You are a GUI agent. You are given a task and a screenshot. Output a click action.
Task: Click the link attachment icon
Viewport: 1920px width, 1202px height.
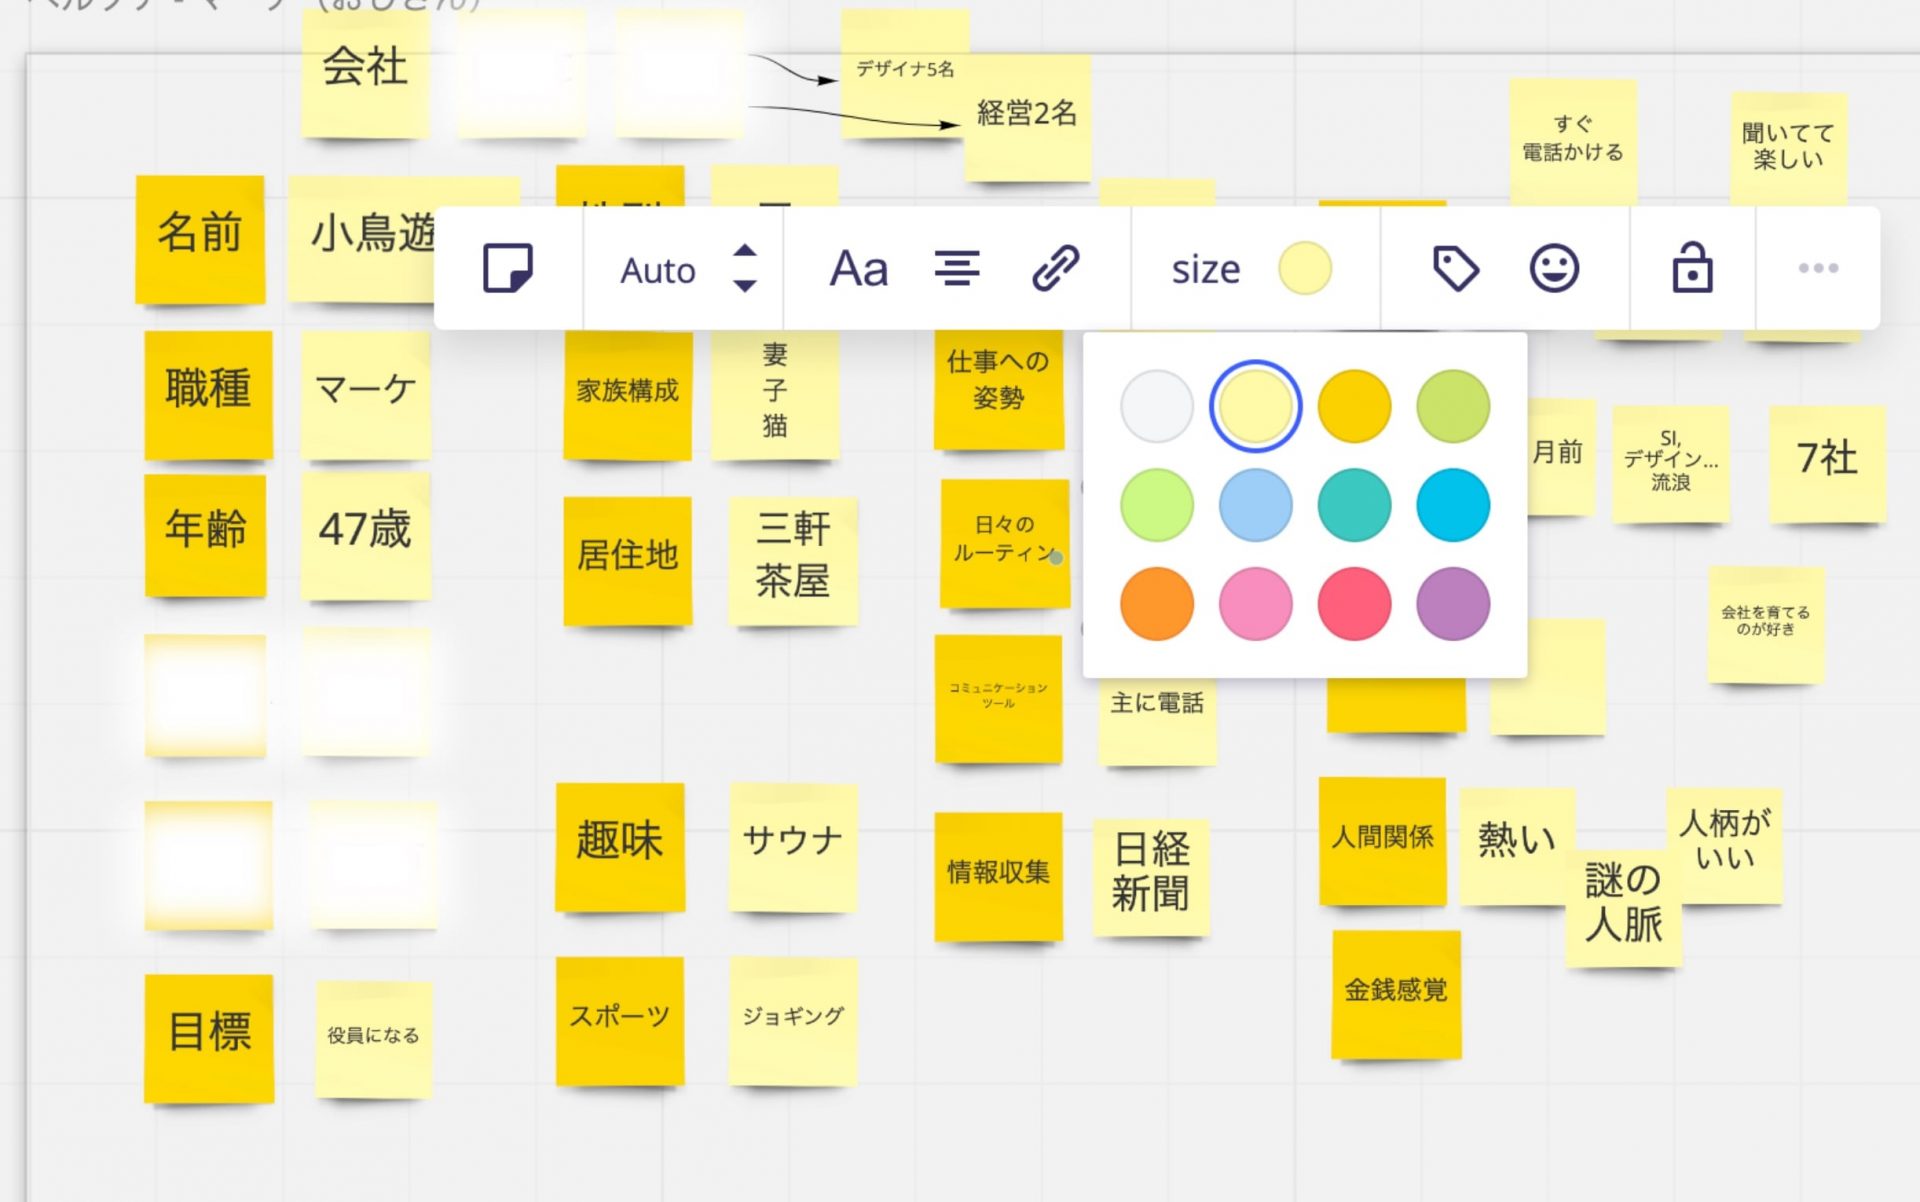[1055, 269]
